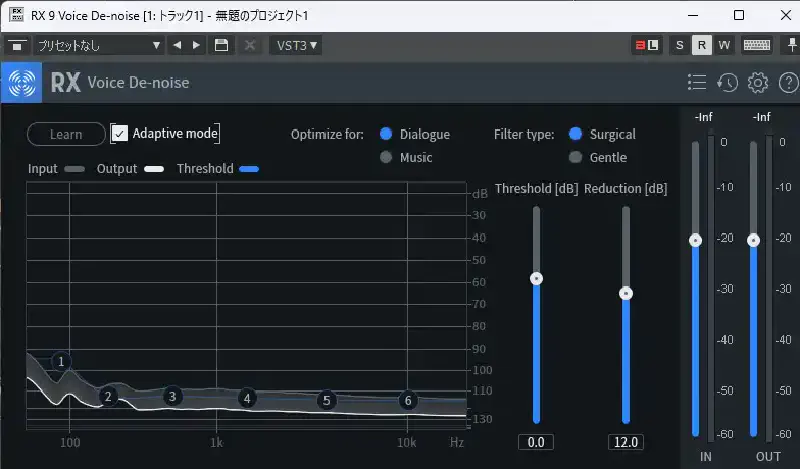Select Surgical filter type

(576, 134)
